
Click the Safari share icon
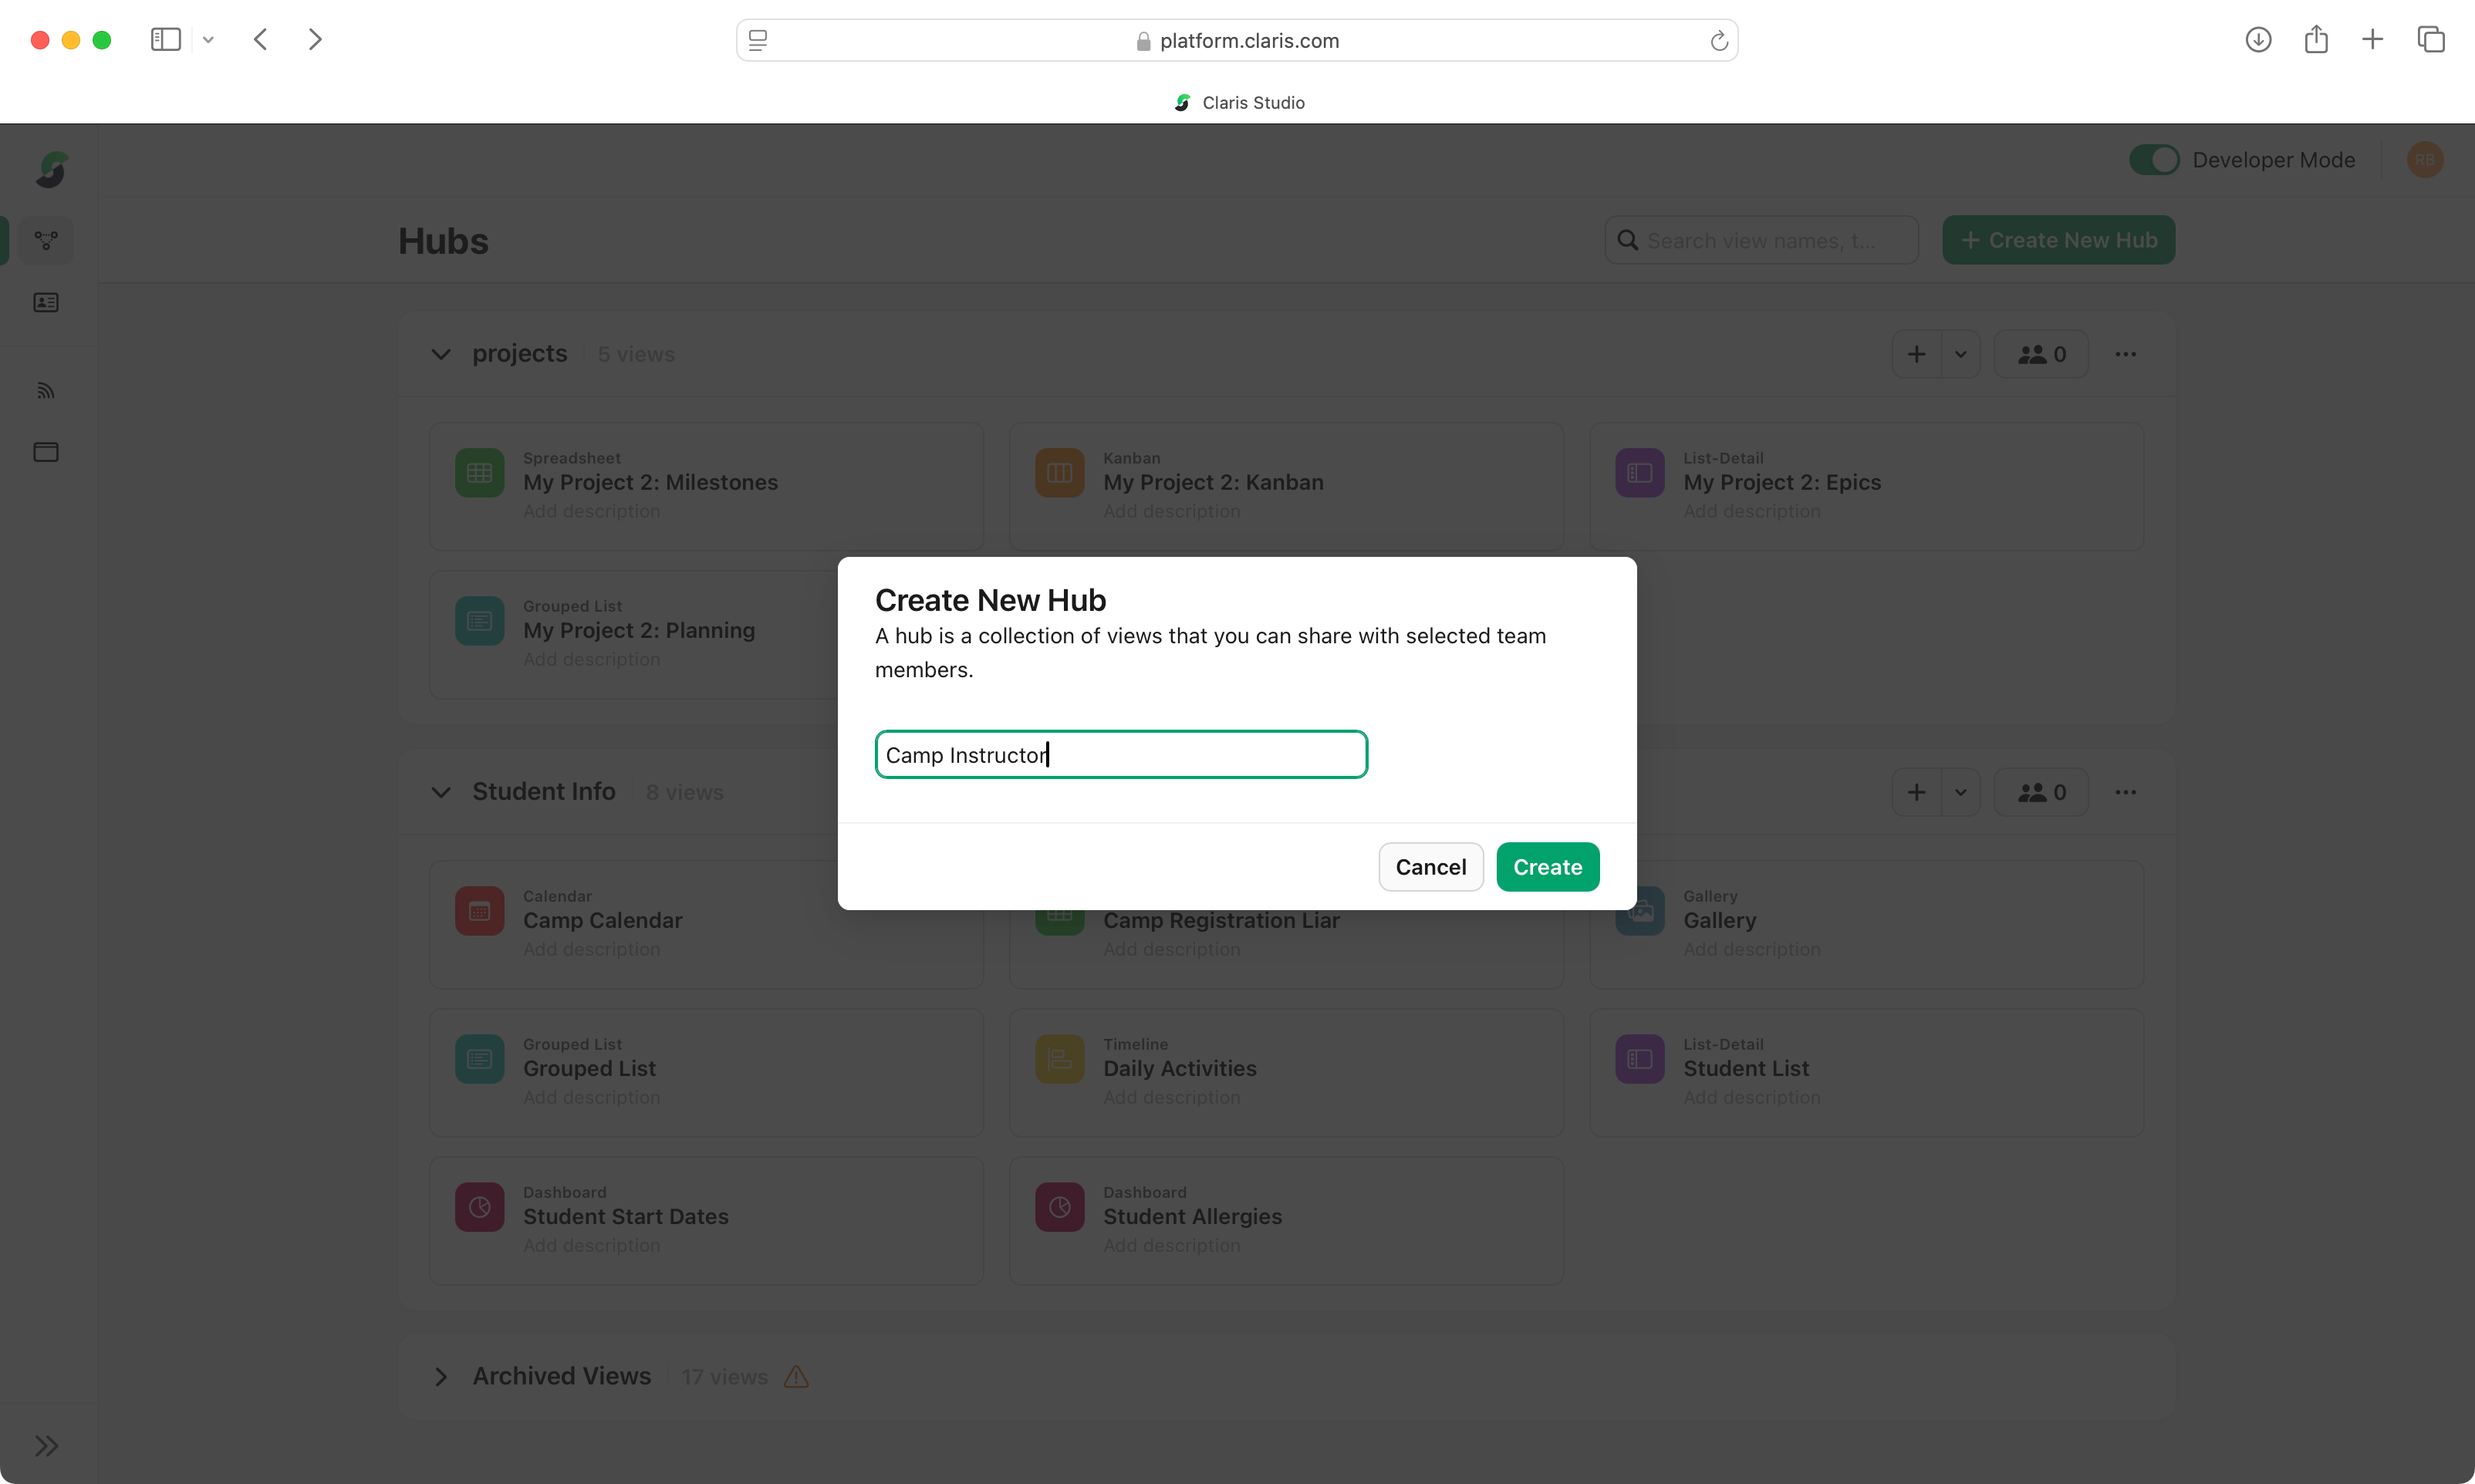(2316, 40)
